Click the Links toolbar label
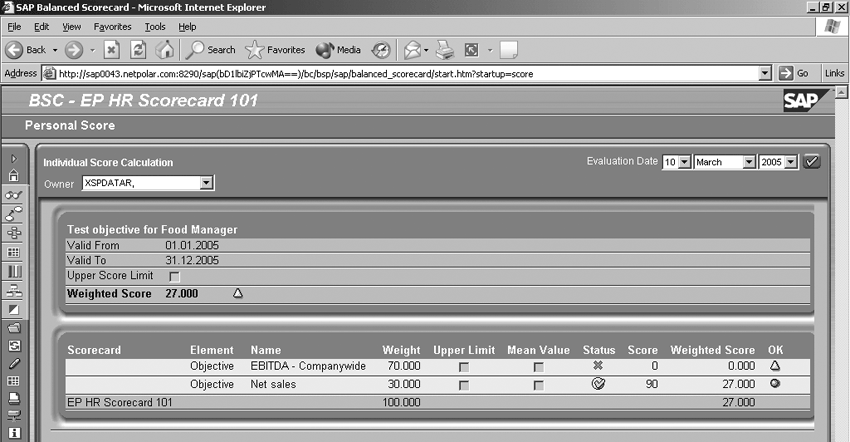Screen dimensions: 850x442 (834, 73)
